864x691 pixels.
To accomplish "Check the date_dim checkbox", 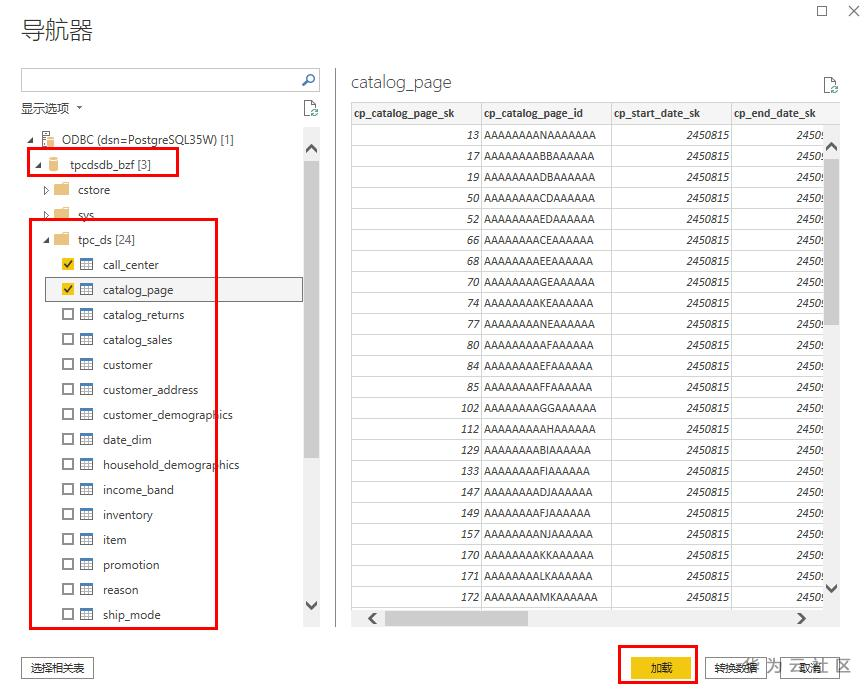I will pos(68,439).
